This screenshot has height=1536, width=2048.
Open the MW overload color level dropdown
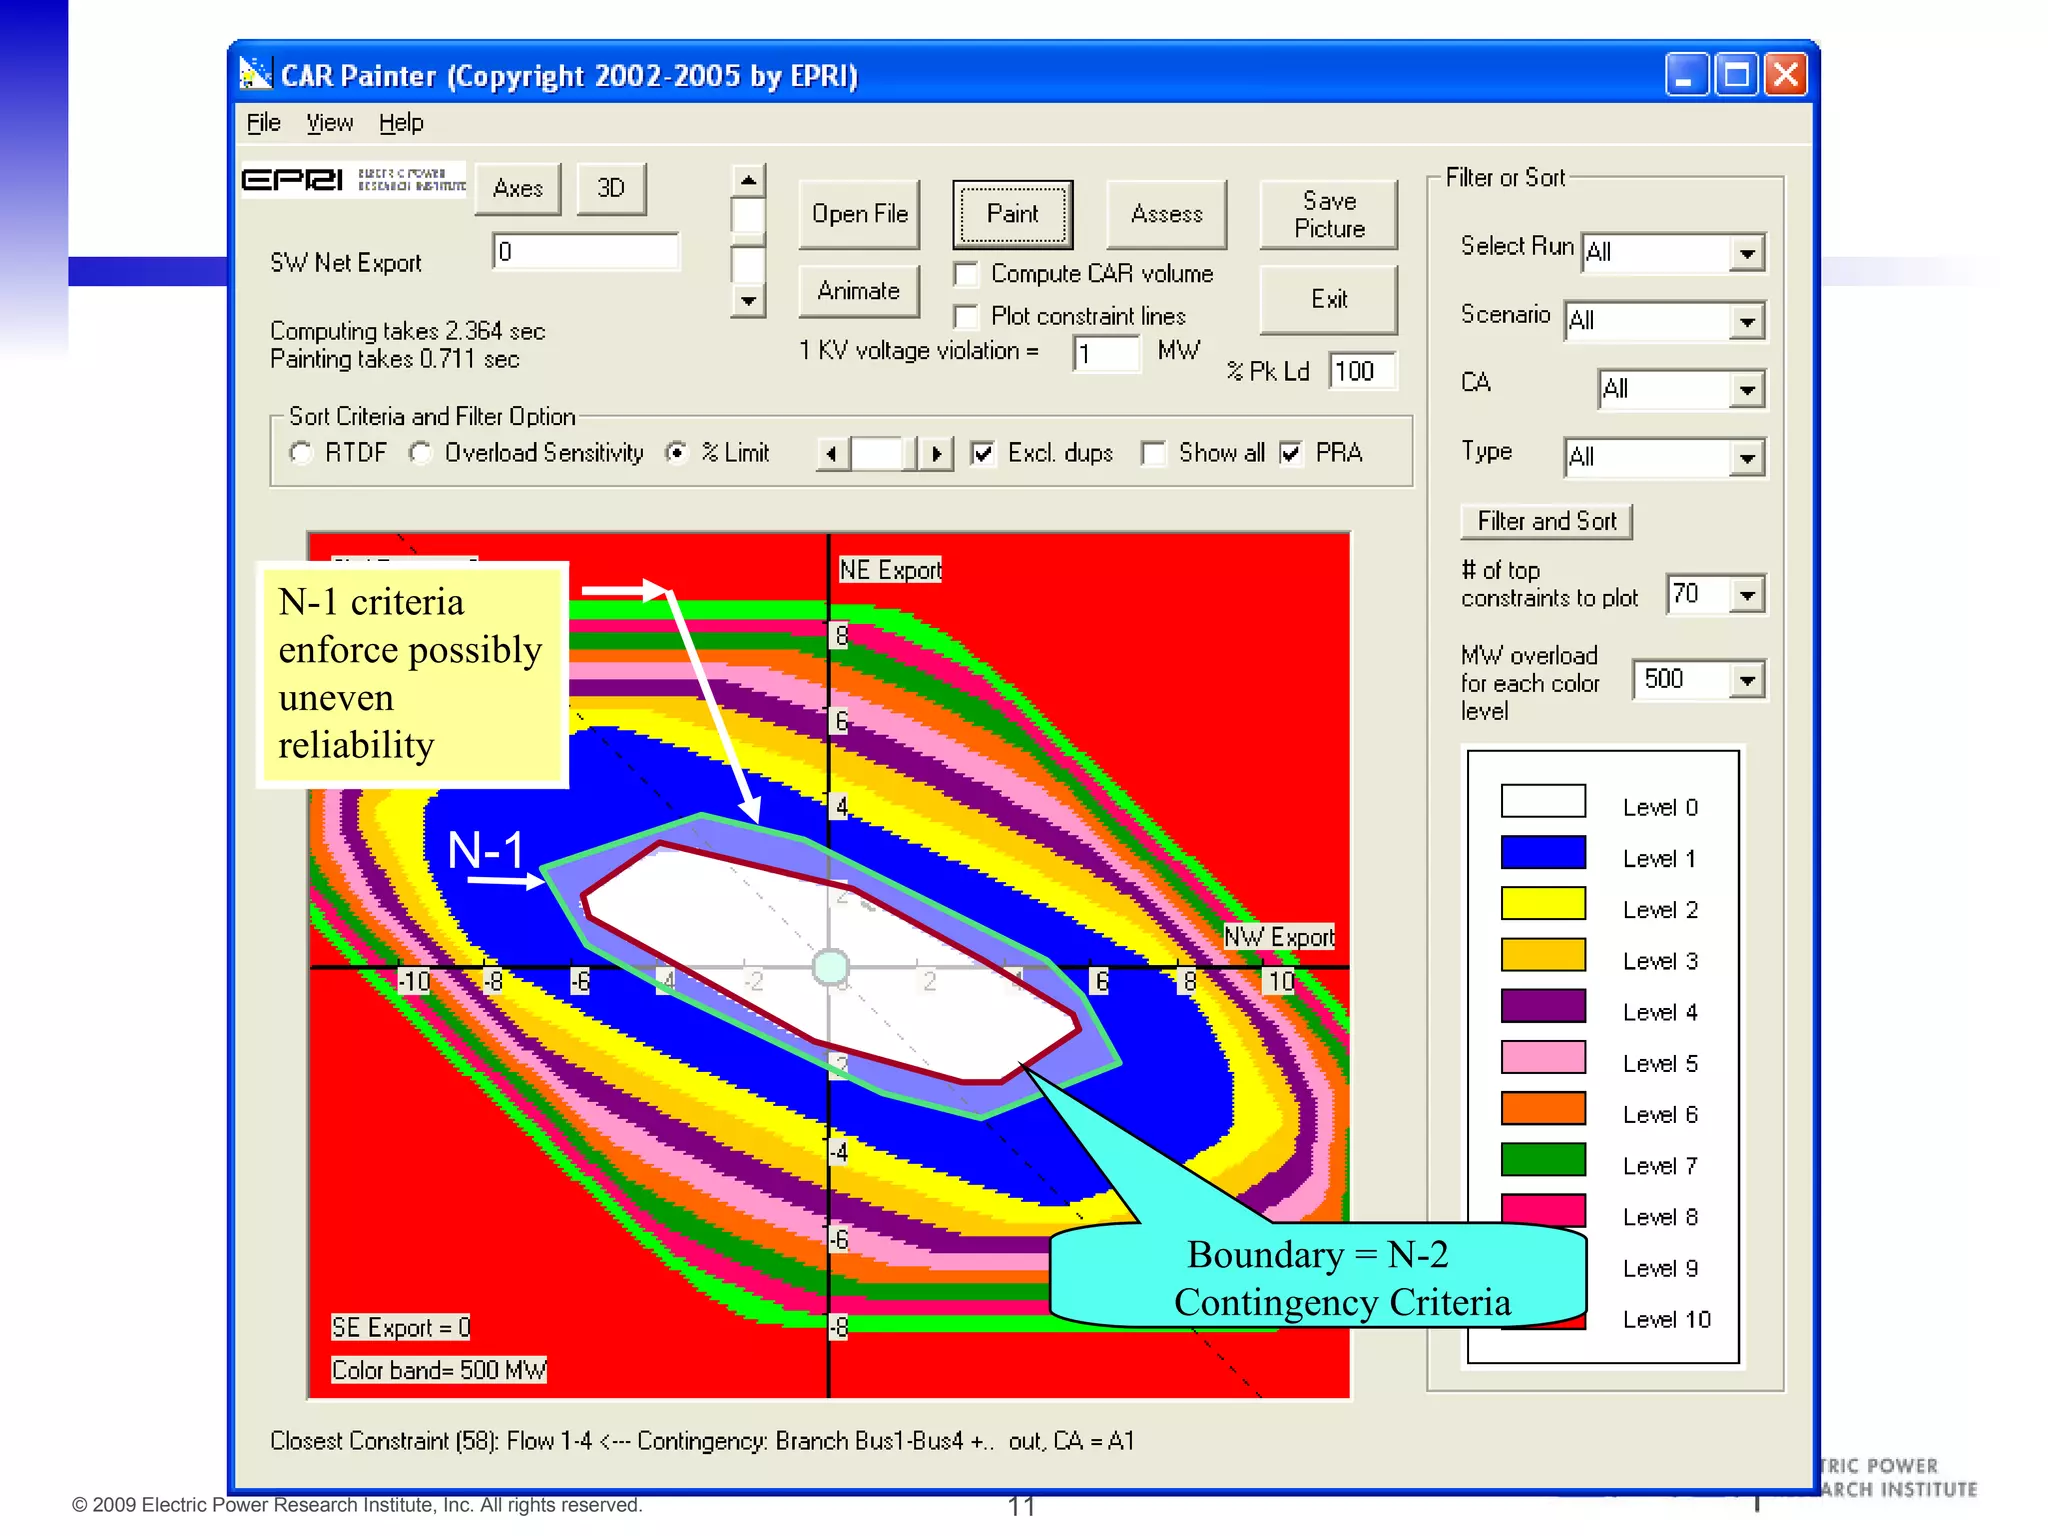pyautogui.click(x=1746, y=681)
